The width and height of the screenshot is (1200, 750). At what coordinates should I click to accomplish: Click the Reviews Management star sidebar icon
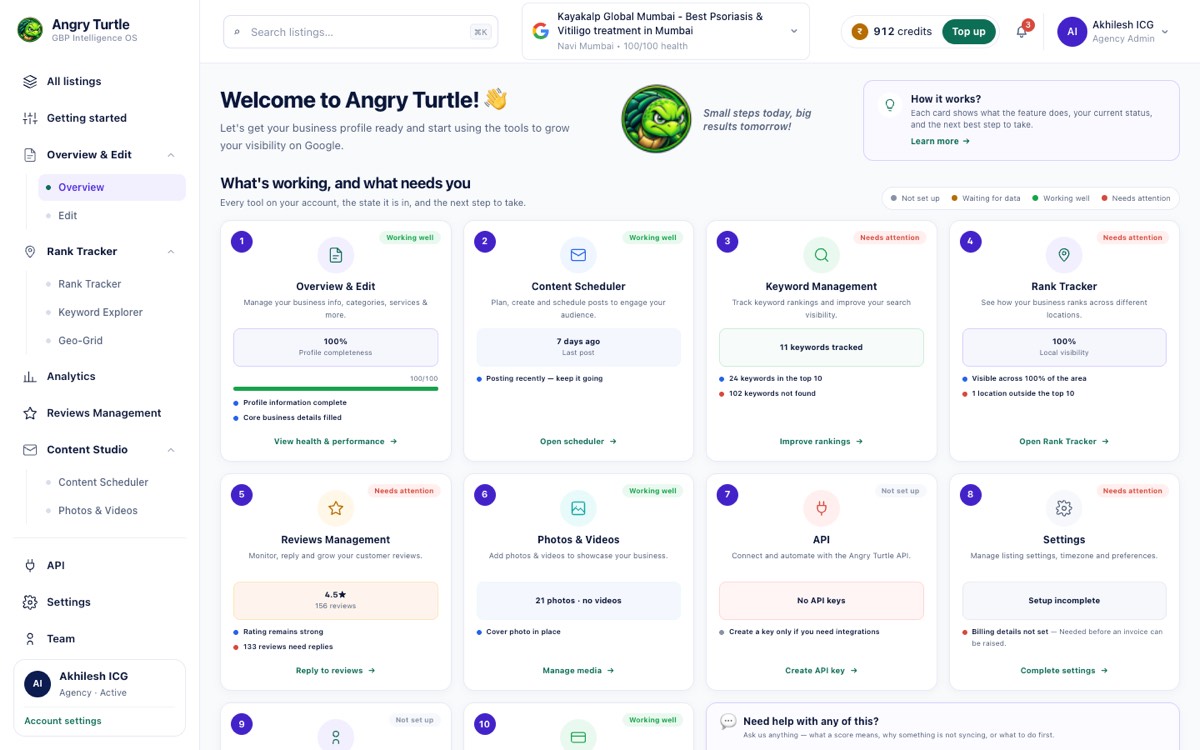pos(30,413)
